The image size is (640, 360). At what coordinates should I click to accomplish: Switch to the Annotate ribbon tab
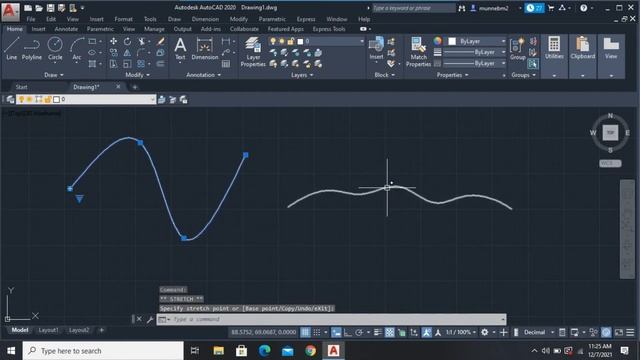coord(66,29)
